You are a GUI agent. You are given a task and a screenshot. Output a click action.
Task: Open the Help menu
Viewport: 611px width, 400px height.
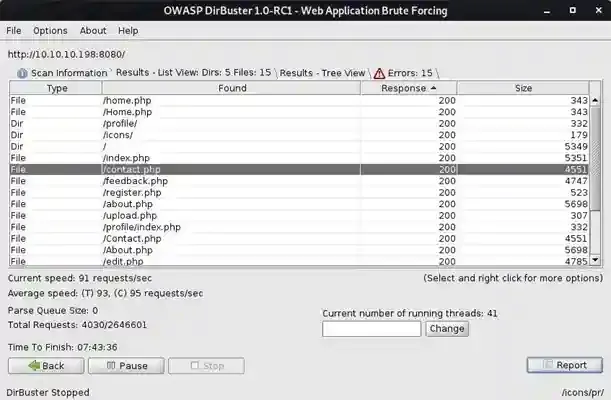coord(128,31)
